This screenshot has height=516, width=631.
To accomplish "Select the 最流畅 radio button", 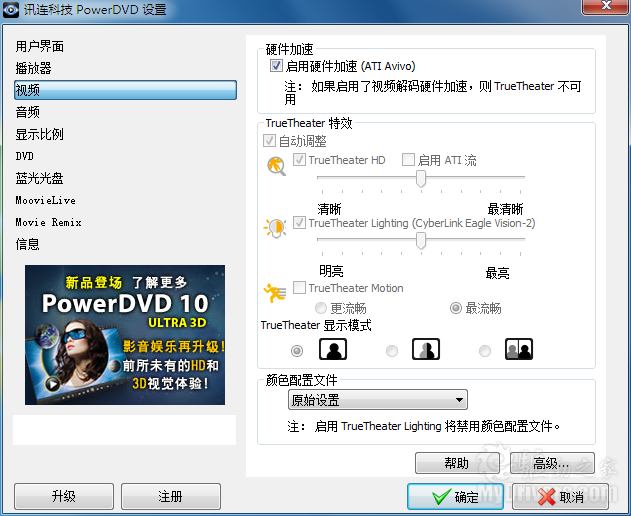I will 456,308.
